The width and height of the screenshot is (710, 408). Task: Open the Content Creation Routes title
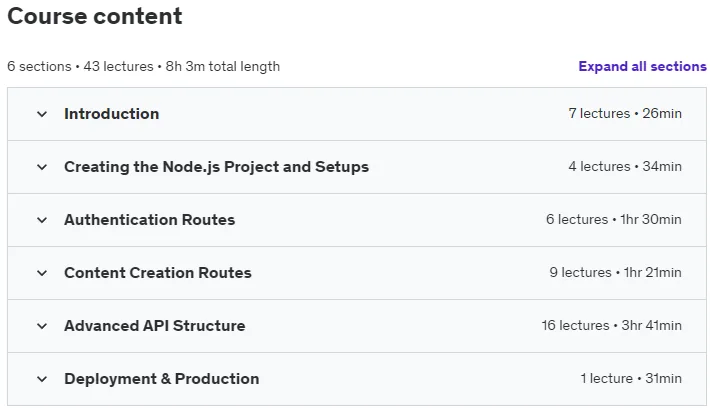tap(158, 273)
